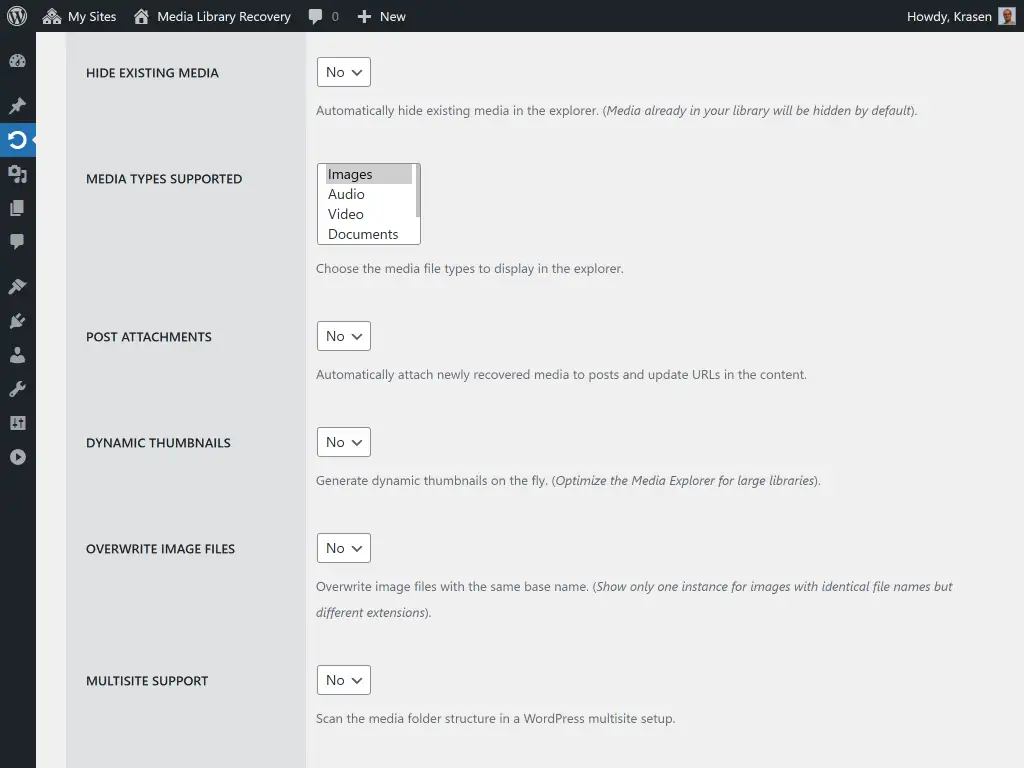Select Audio in the media types list
Screen dimensions: 1024x768
(346, 194)
